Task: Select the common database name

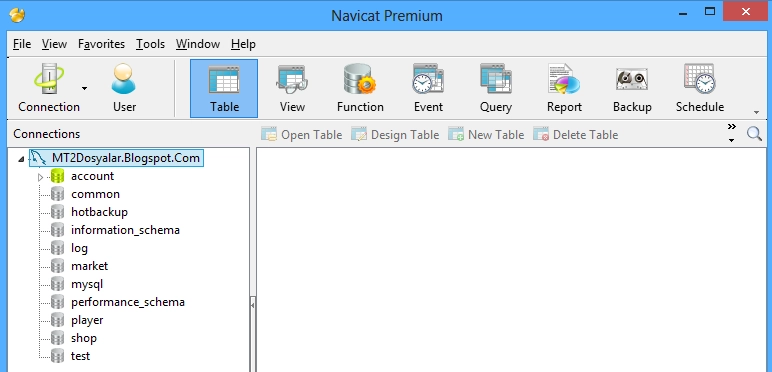Action: (x=95, y=194)
